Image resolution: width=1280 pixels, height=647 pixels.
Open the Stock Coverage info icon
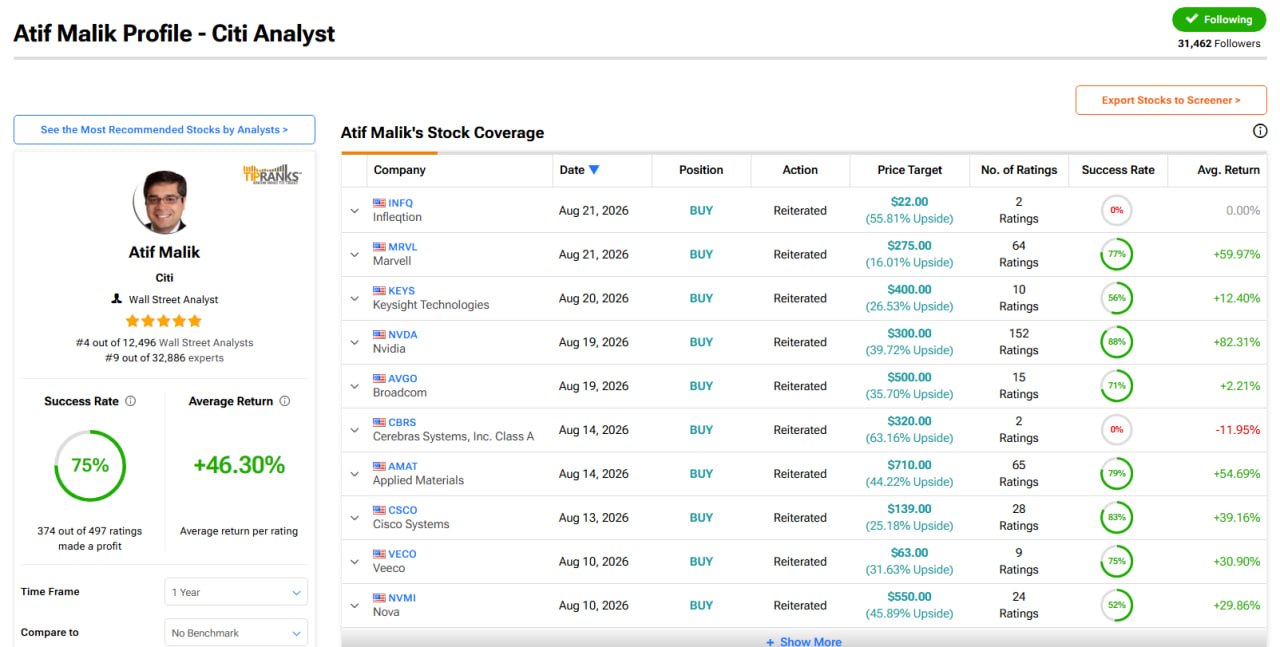click(x=1260, y=131)
